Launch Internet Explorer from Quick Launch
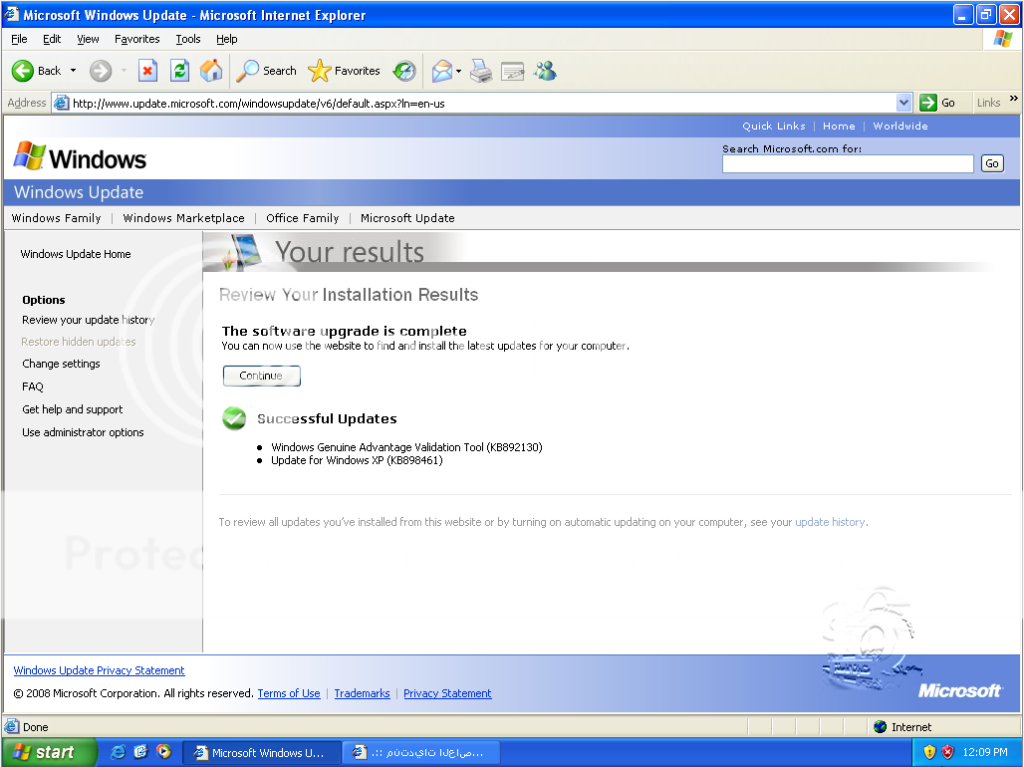 coord(118,752)
